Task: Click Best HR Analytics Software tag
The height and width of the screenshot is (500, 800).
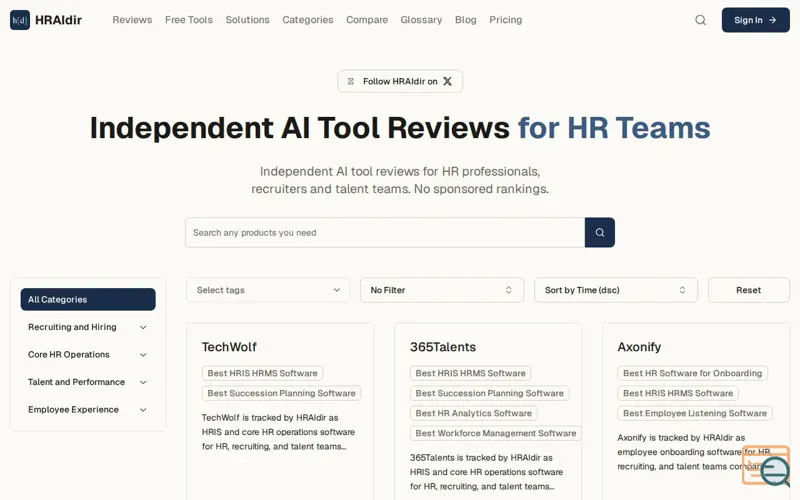Action: tap(473, 413)
